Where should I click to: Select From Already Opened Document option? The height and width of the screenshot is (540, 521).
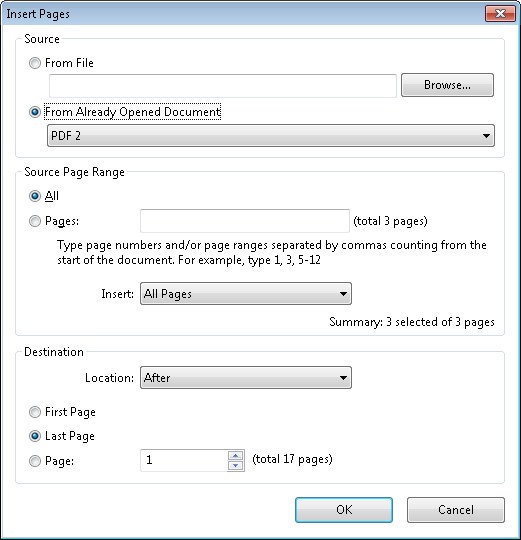pyautogui.click(x=35, y=112)
